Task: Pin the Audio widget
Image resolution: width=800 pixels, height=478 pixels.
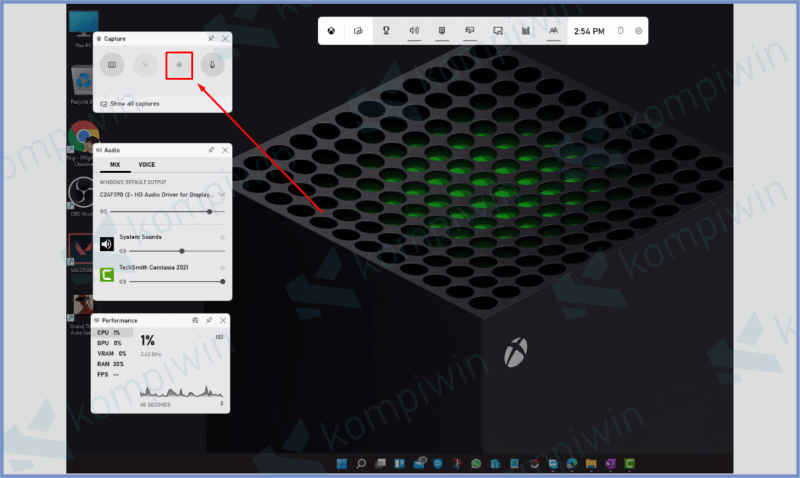Action: click(211, 150)
